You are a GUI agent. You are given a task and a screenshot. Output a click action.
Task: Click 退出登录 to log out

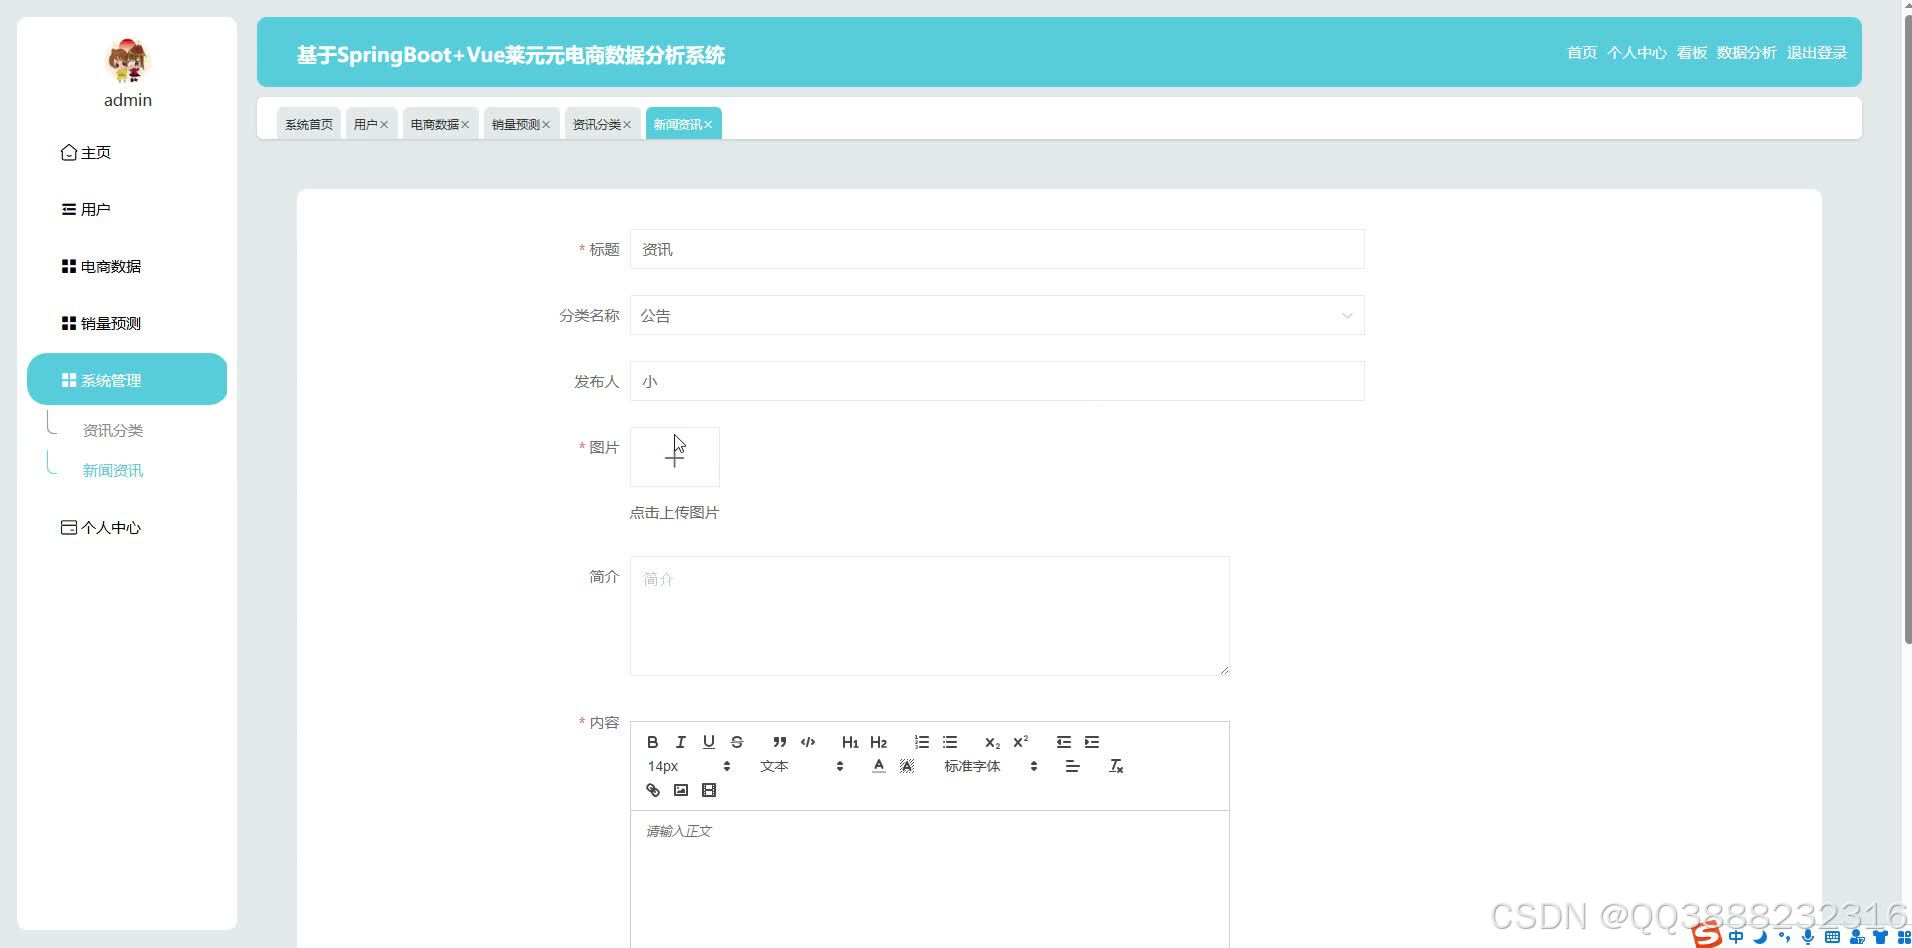pyautogui.click(x=1816, y=53)
